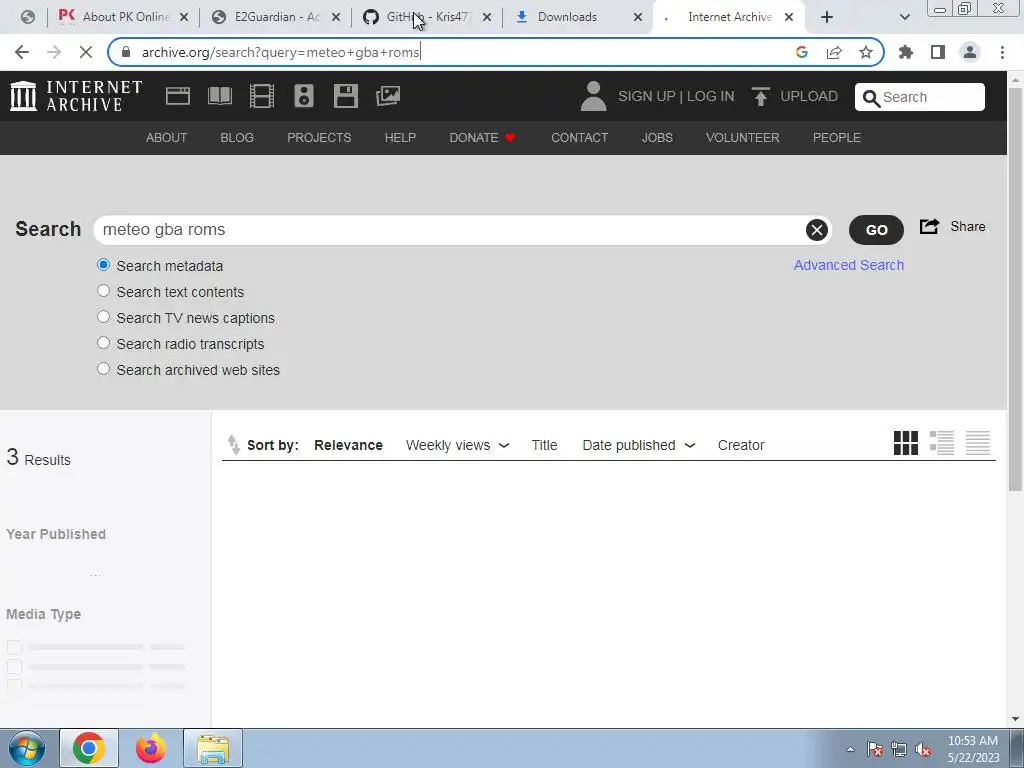Open DONATE in navigation menu
The height and width of the screenshot is (768, 1024).
(483, 138)
